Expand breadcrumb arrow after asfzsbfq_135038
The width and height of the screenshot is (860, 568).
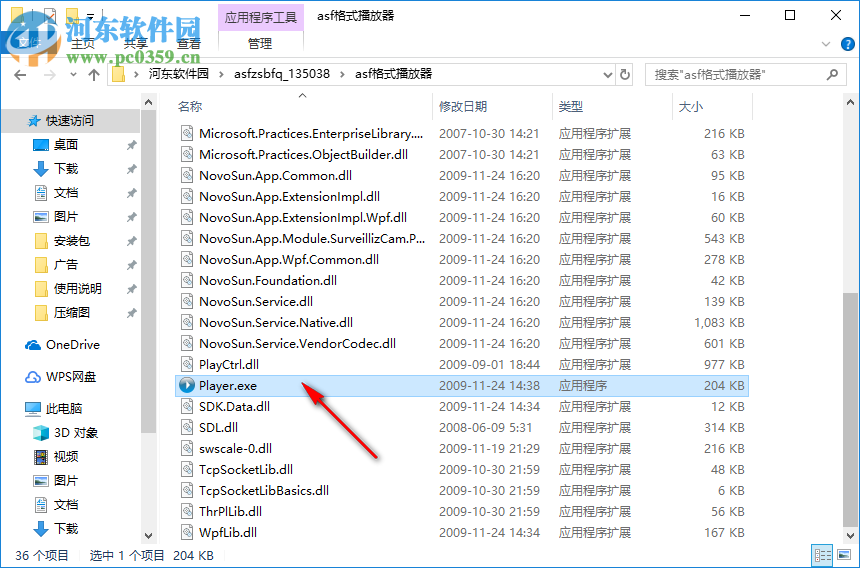click(x=342, y=74)
